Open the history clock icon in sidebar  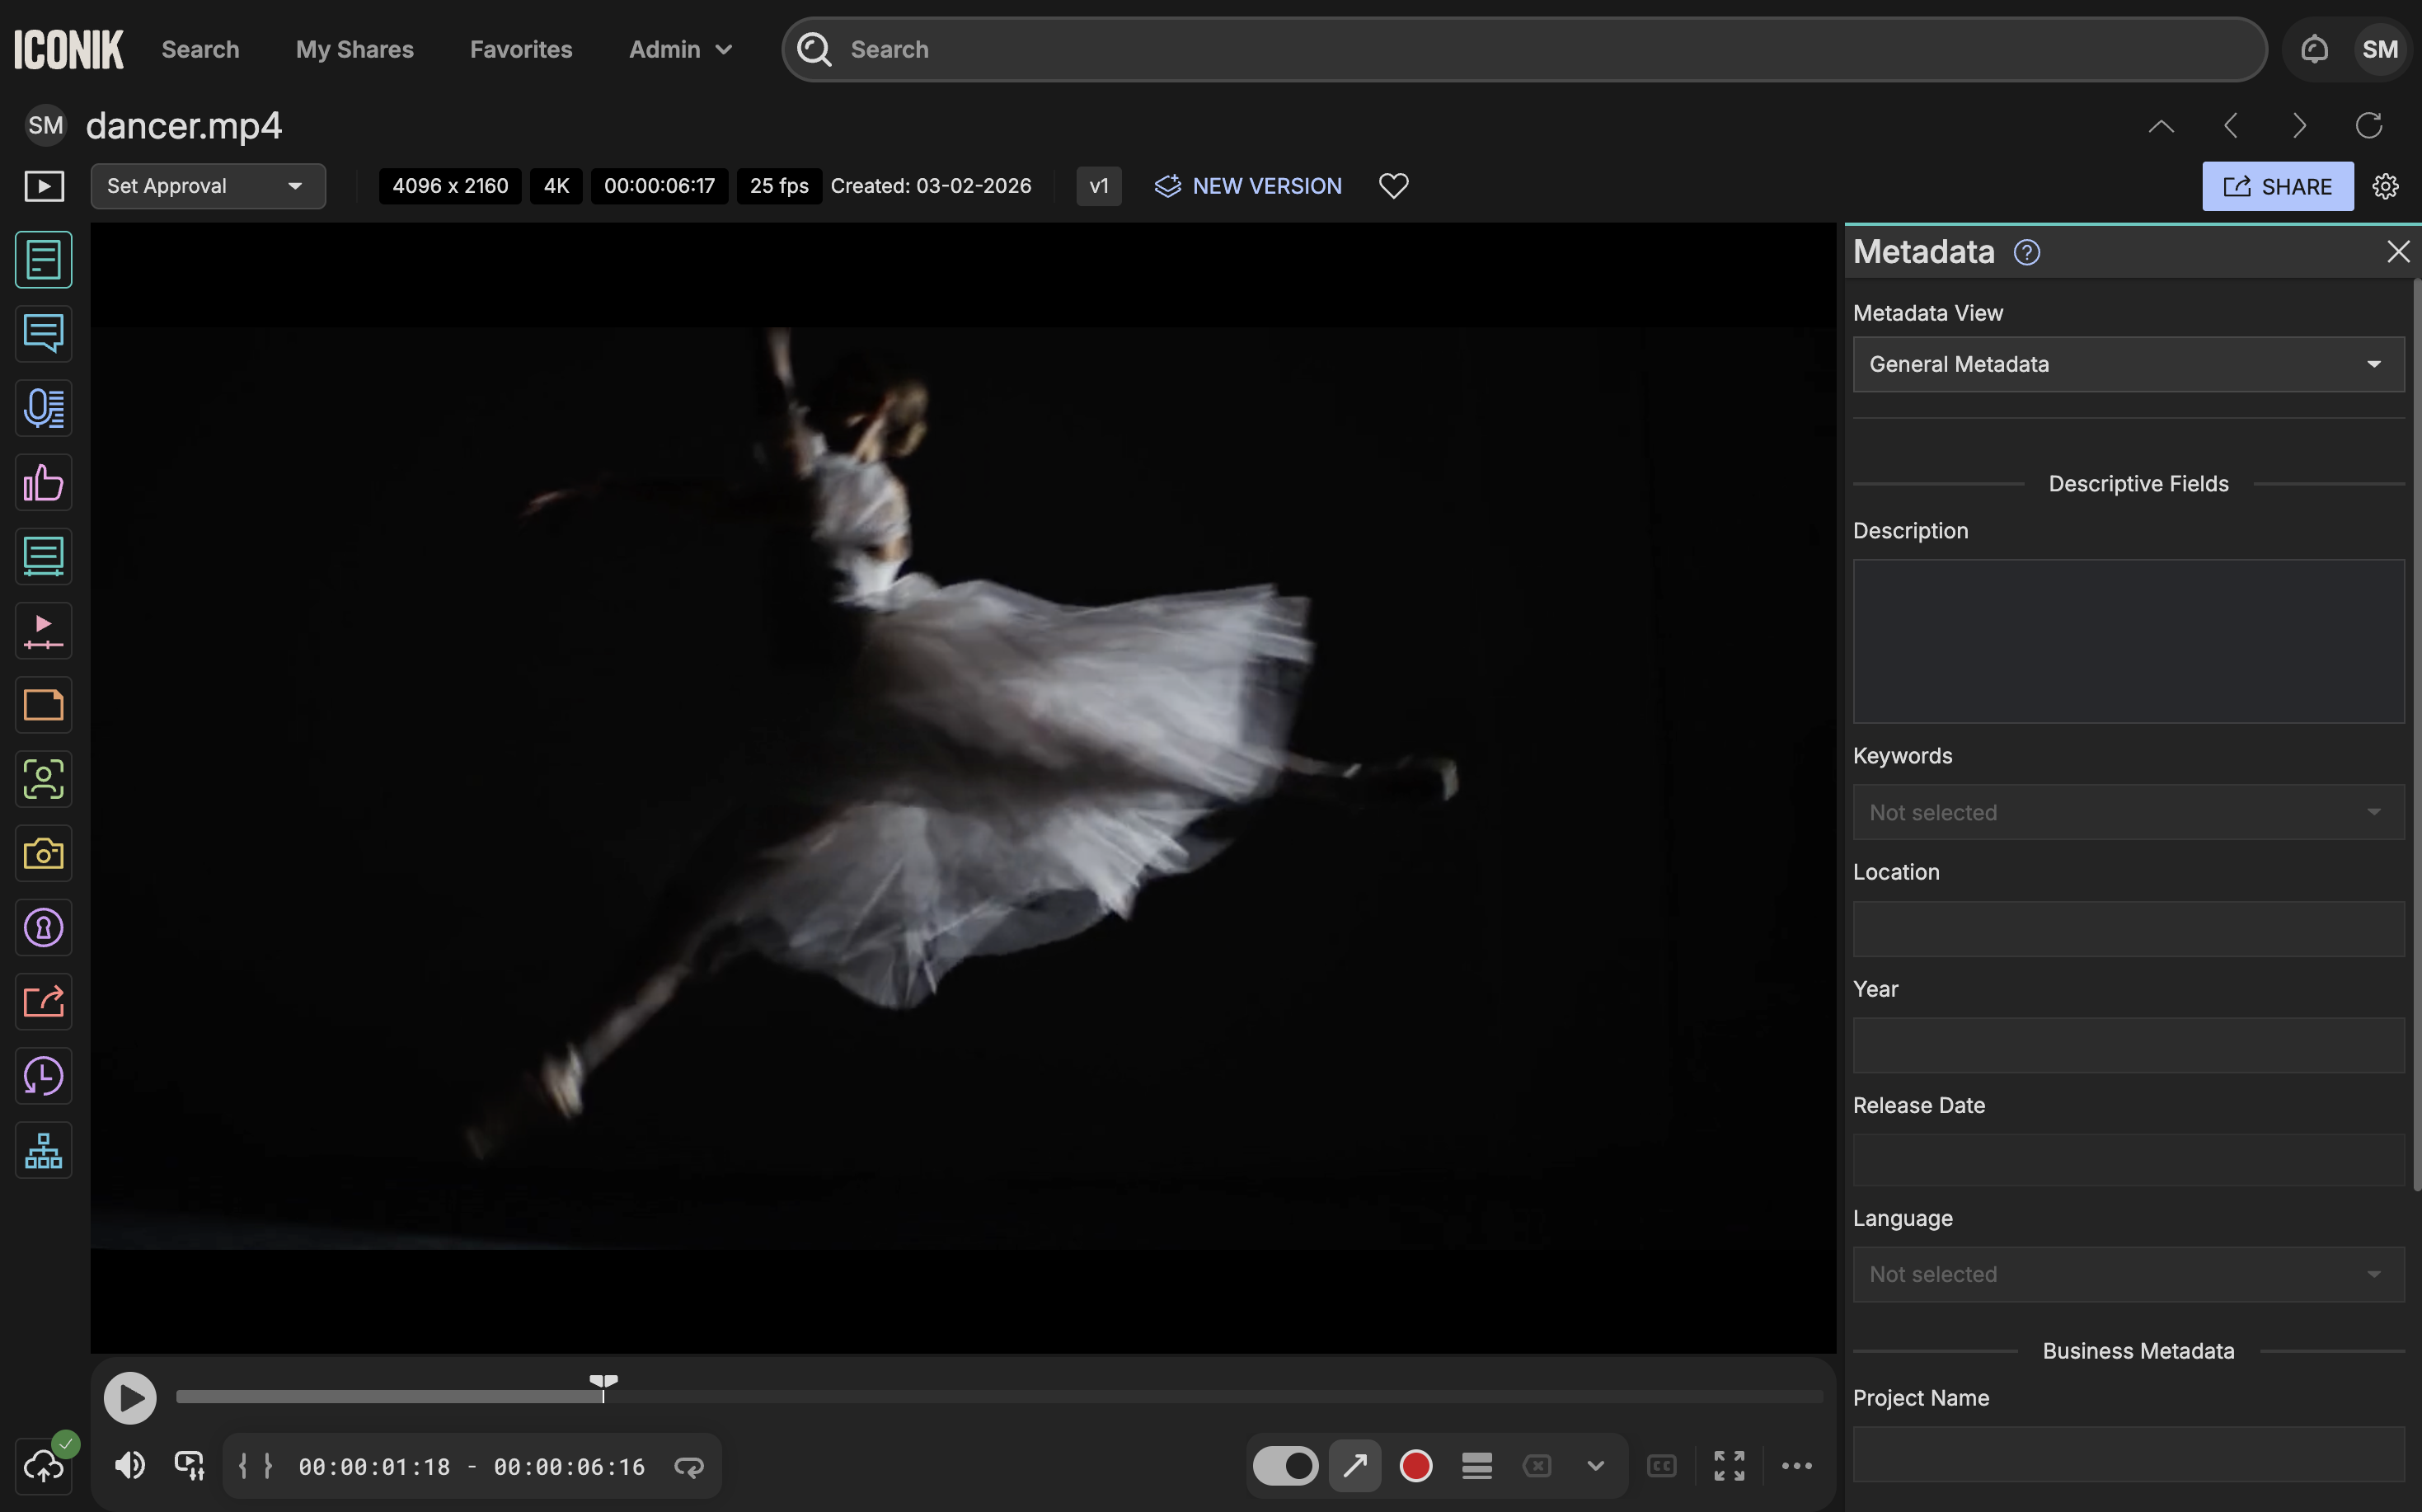coord(43,1077)
